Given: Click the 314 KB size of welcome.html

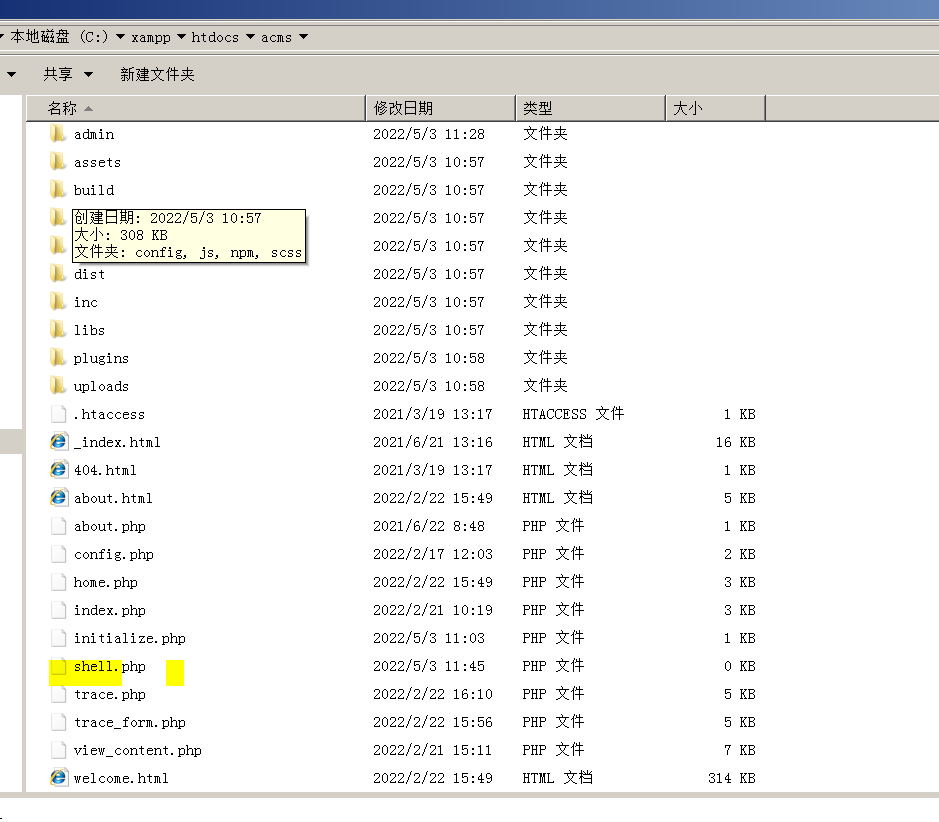Looking at the screenshot, I should 731,778.
